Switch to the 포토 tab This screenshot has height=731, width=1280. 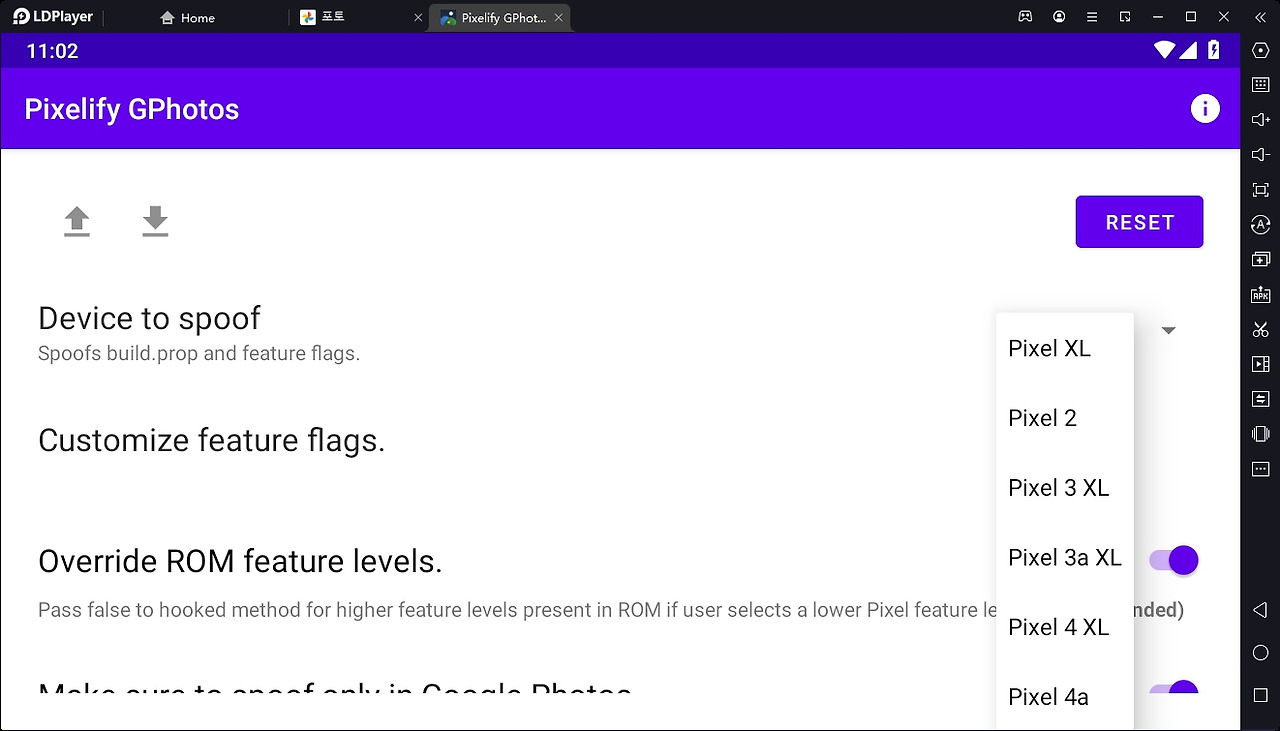pos(323,18)
